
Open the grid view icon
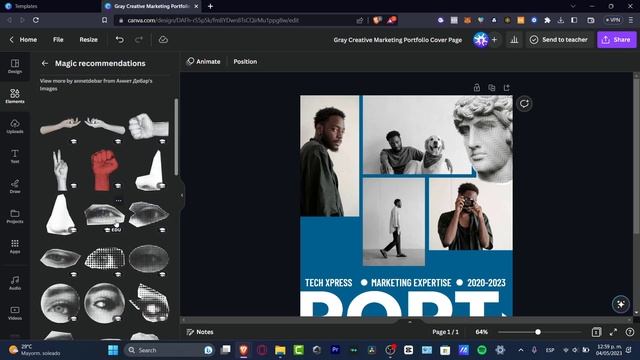pyautogui.click(x=596, y=332)
